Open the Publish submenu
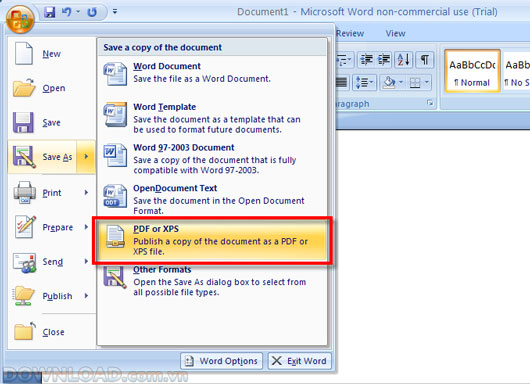The width and height of the screenshot is (530, 384). point(52,296)
